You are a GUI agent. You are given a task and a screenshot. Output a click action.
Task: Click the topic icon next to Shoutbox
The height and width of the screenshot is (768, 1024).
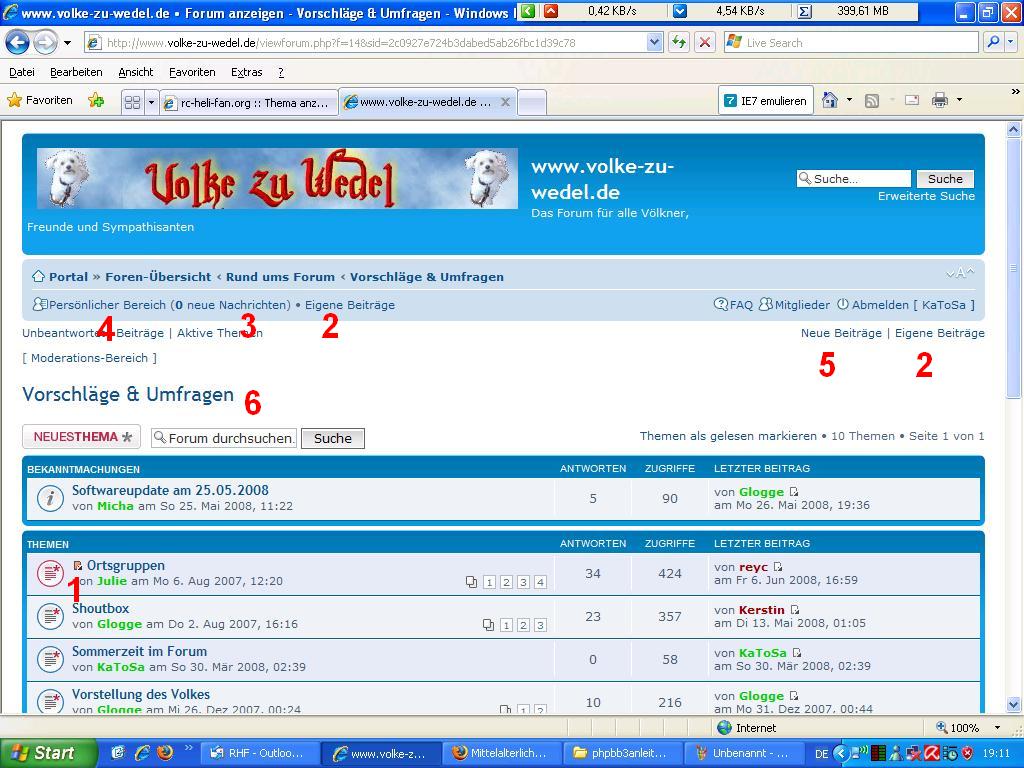50,616
